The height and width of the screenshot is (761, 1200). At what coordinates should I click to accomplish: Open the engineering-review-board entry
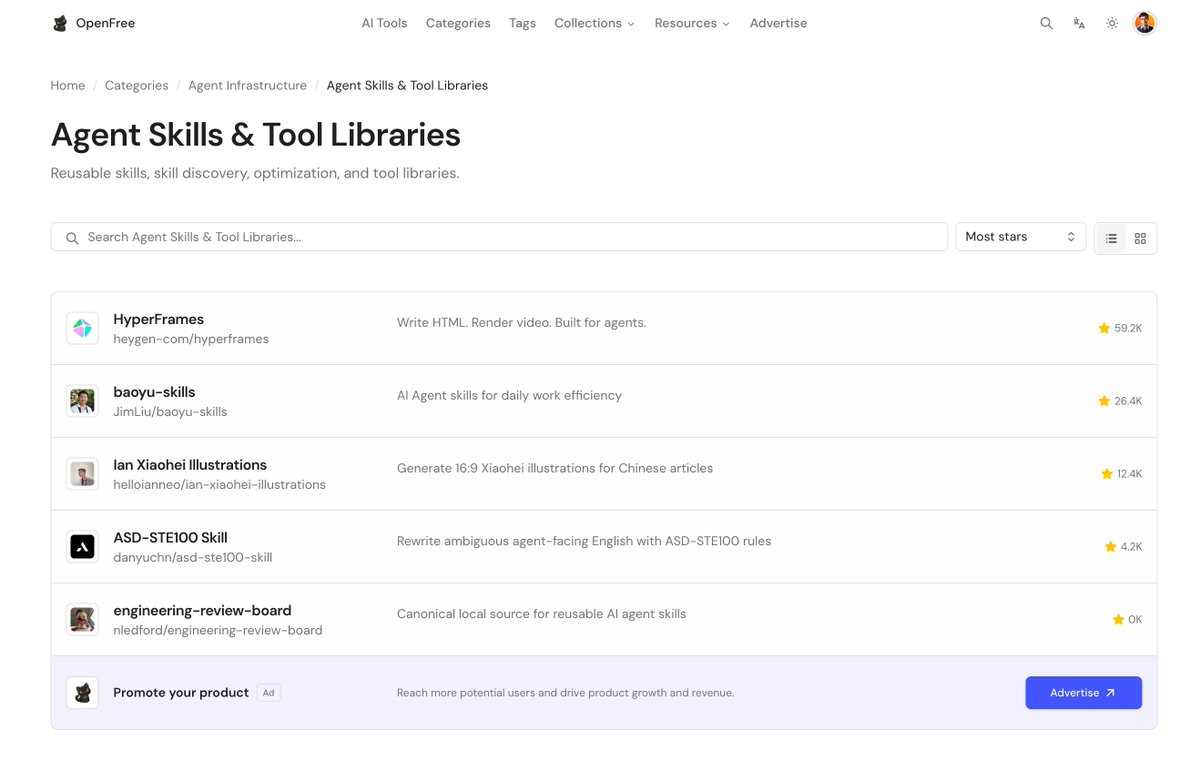coord(603,620)
